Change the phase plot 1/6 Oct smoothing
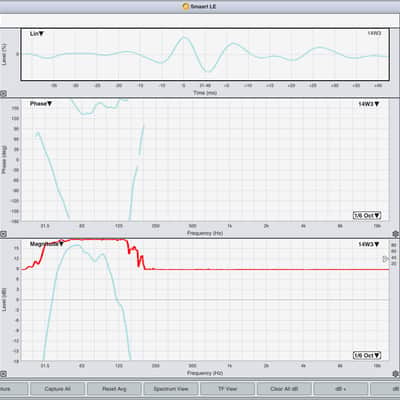 tap(367, 215)
